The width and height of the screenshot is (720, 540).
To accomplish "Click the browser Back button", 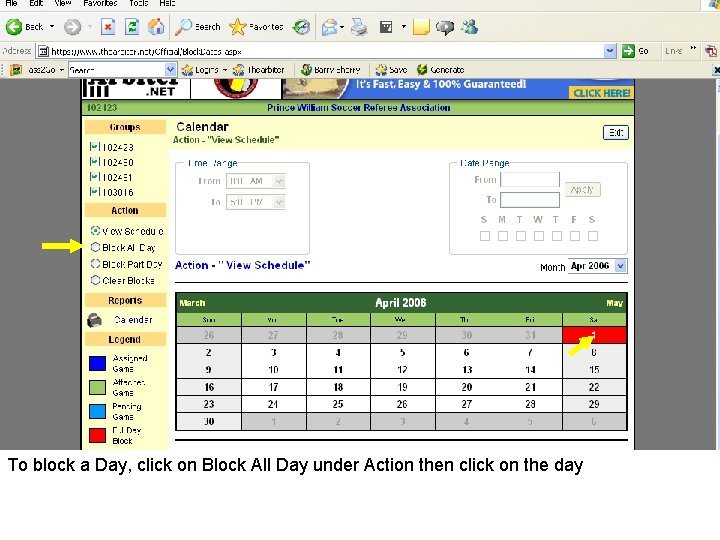I will (24, 27).
